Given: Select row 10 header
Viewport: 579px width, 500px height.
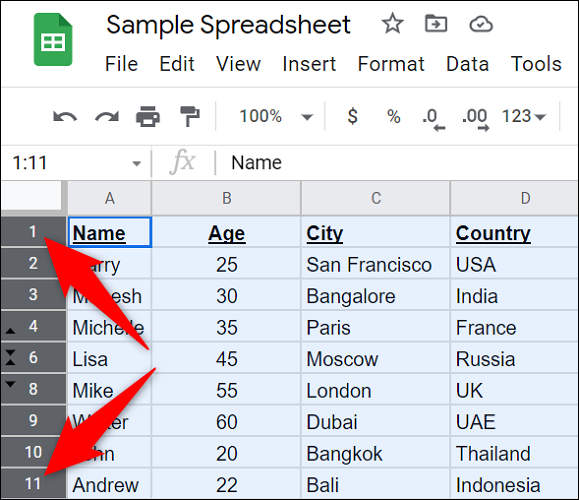Looking at the screenshot, I should [x=33, y=452].
